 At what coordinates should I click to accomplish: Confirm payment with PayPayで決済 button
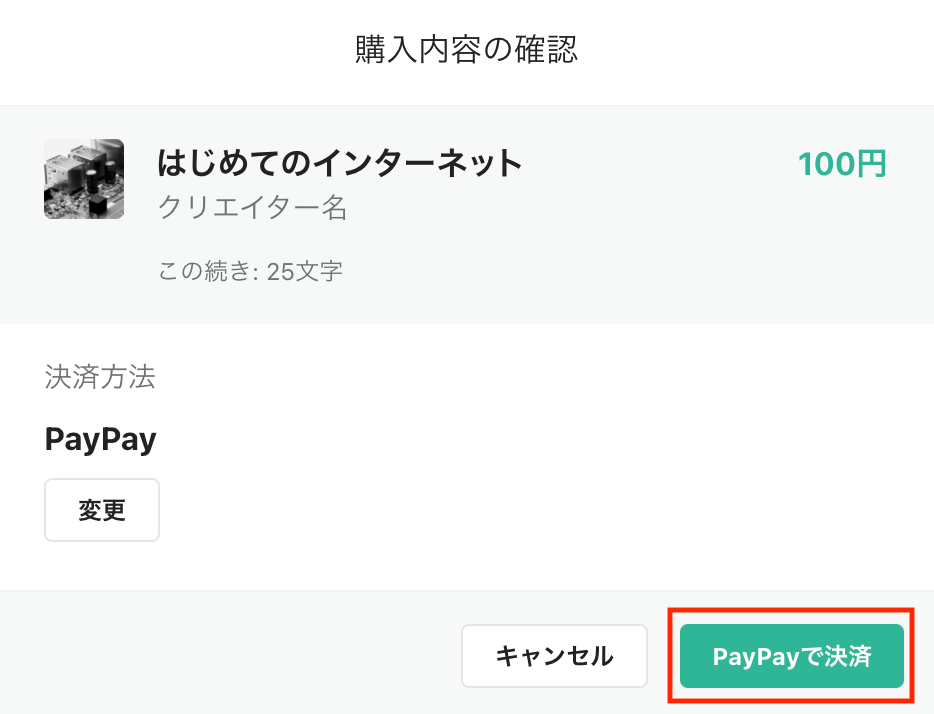click(792, 656)
